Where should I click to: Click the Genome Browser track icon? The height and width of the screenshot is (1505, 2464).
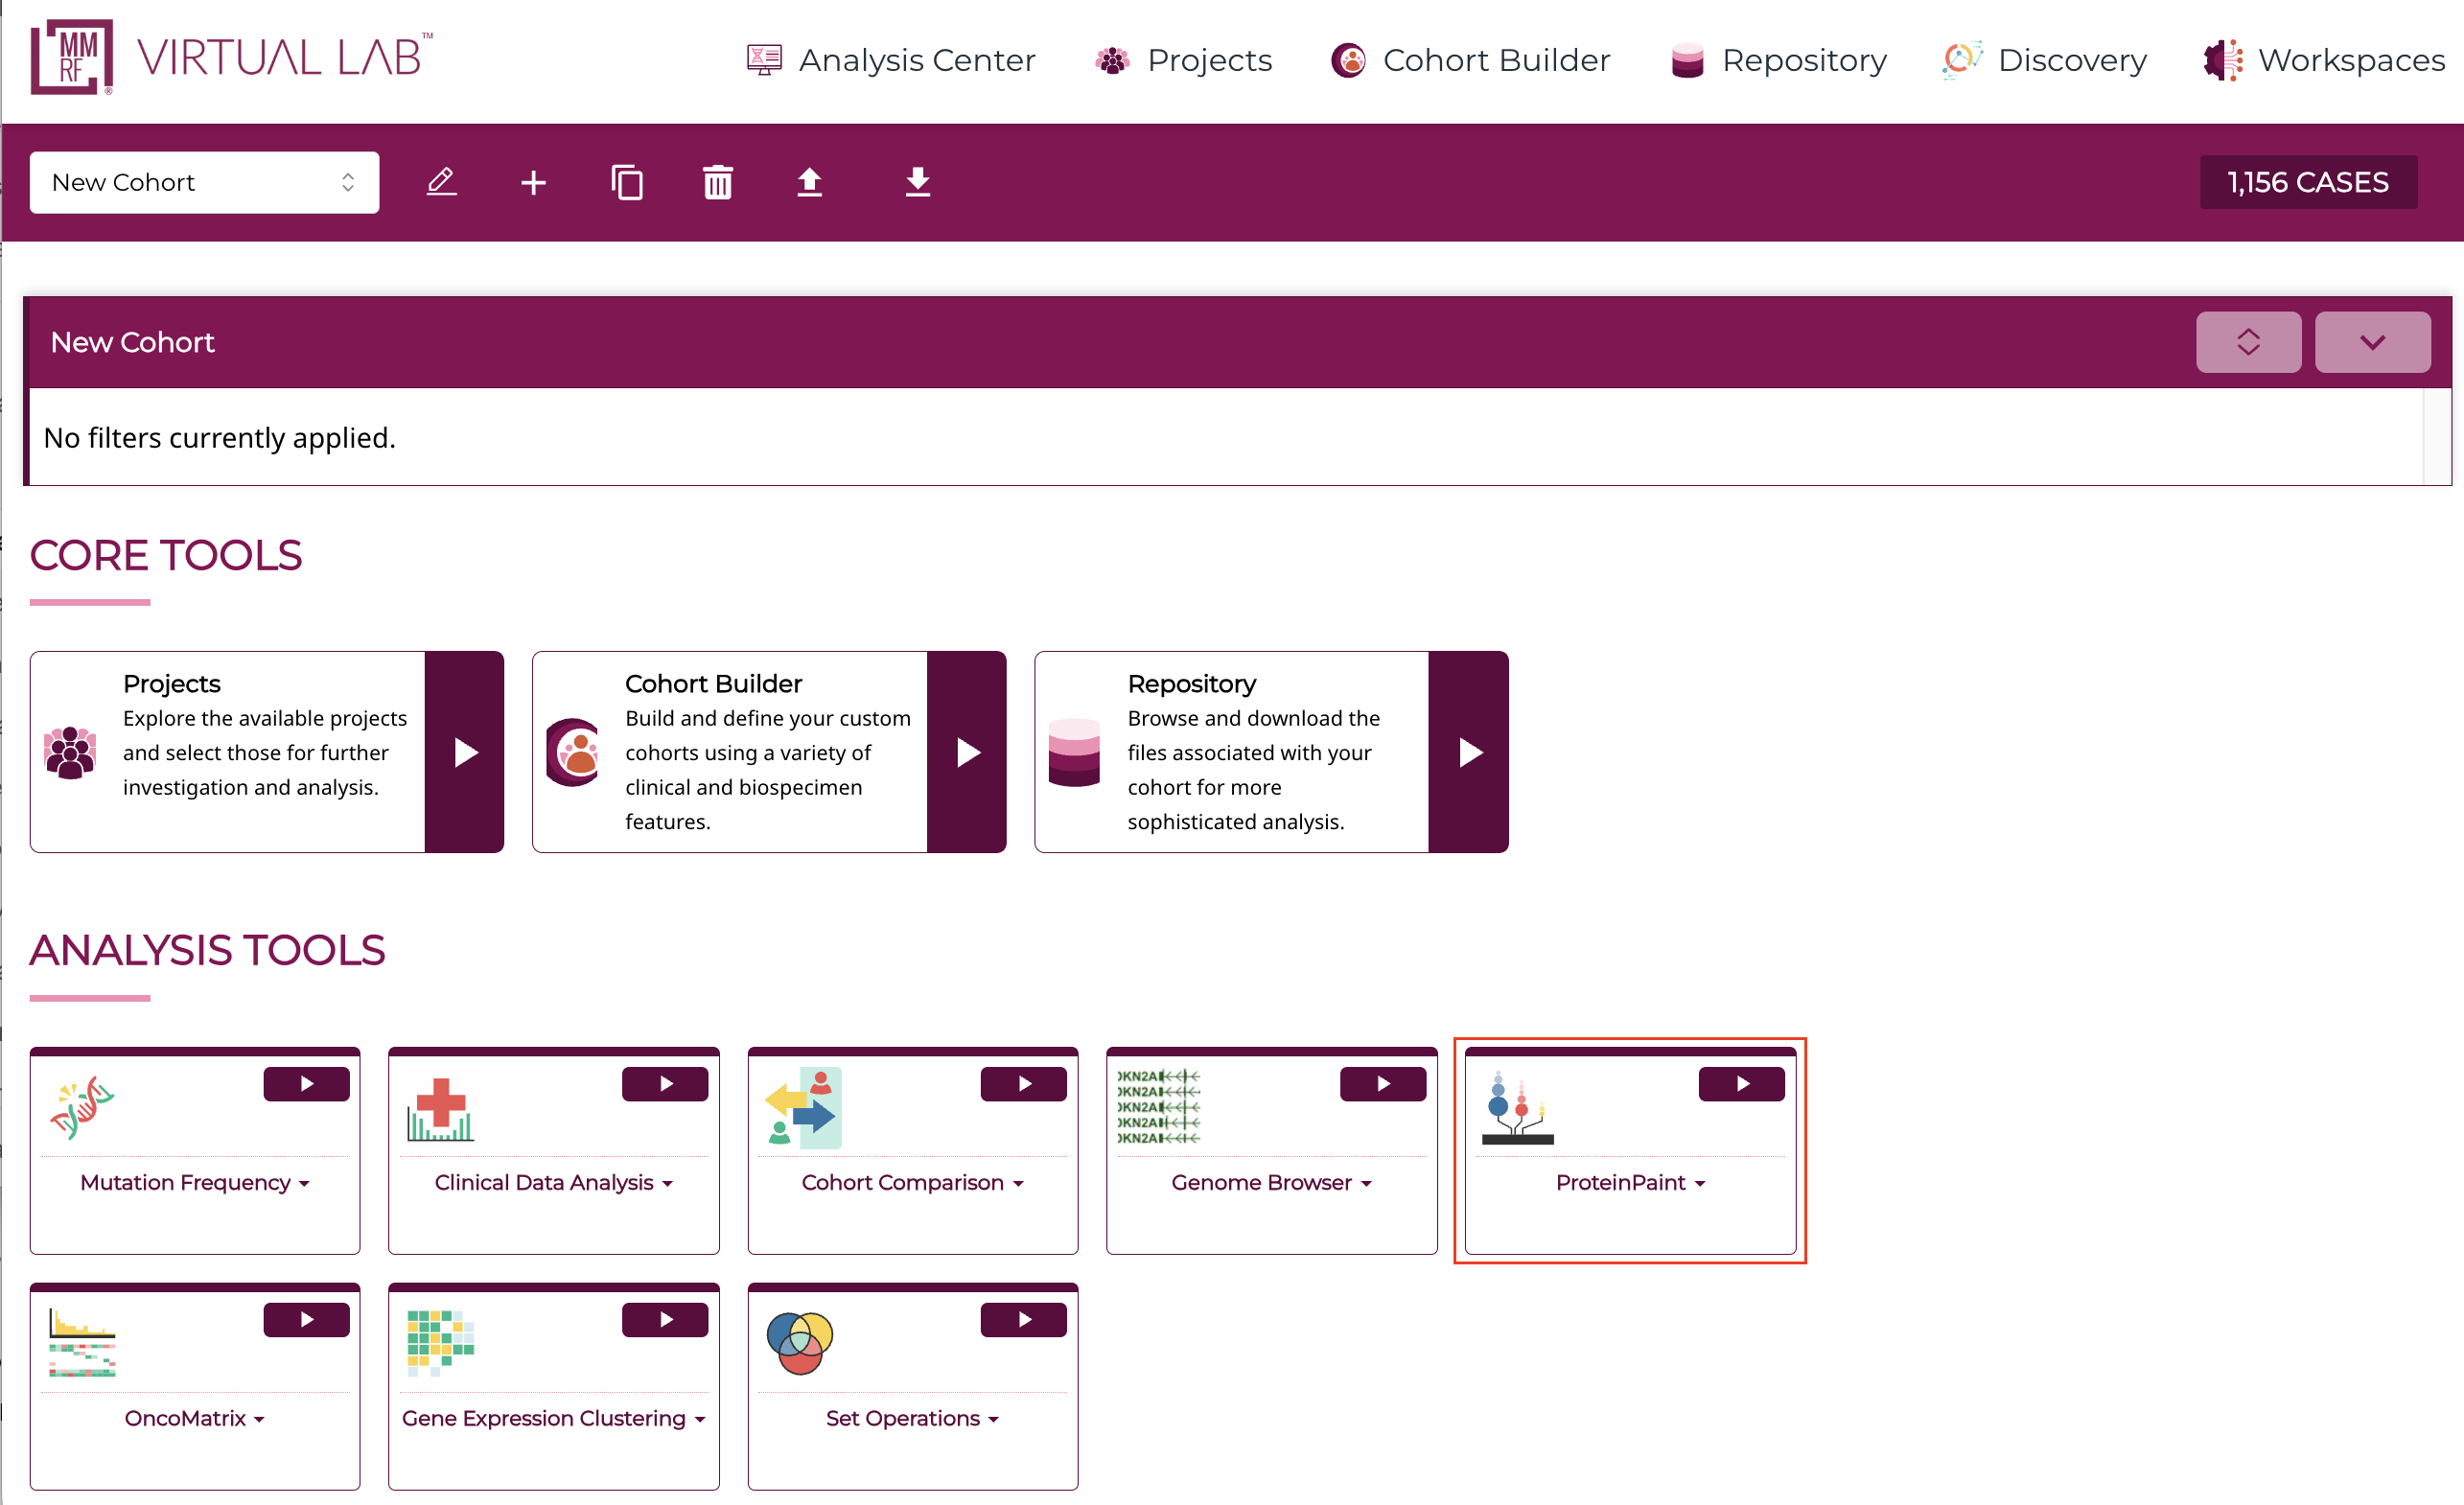1159,1107
